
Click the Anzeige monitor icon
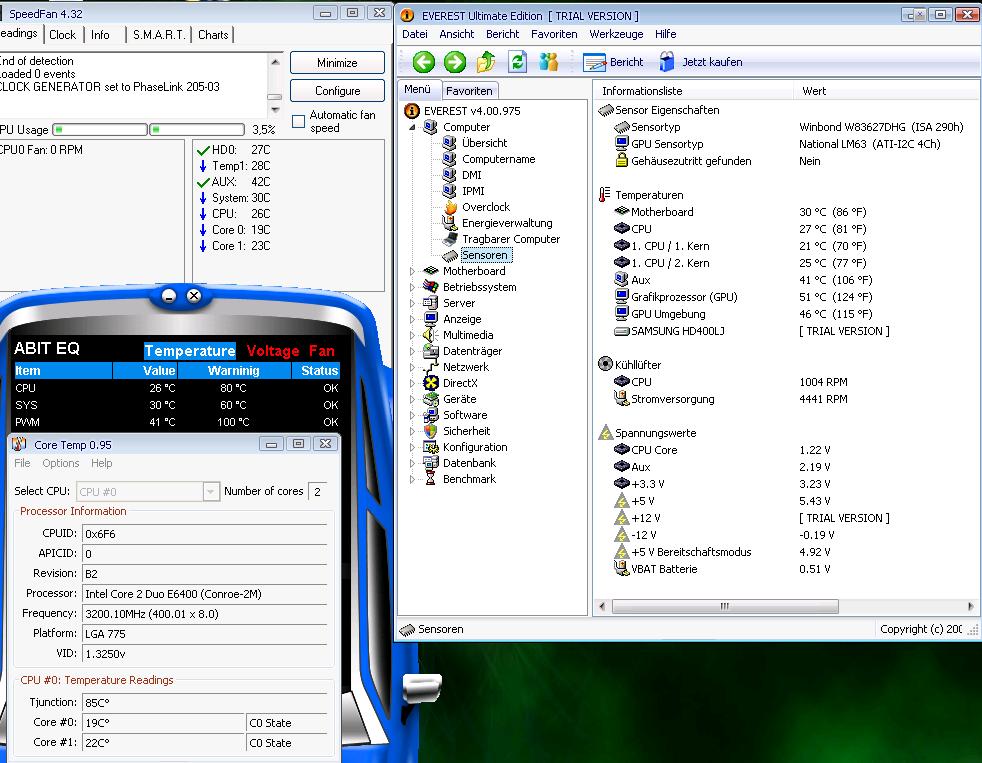tap(430, 319)
